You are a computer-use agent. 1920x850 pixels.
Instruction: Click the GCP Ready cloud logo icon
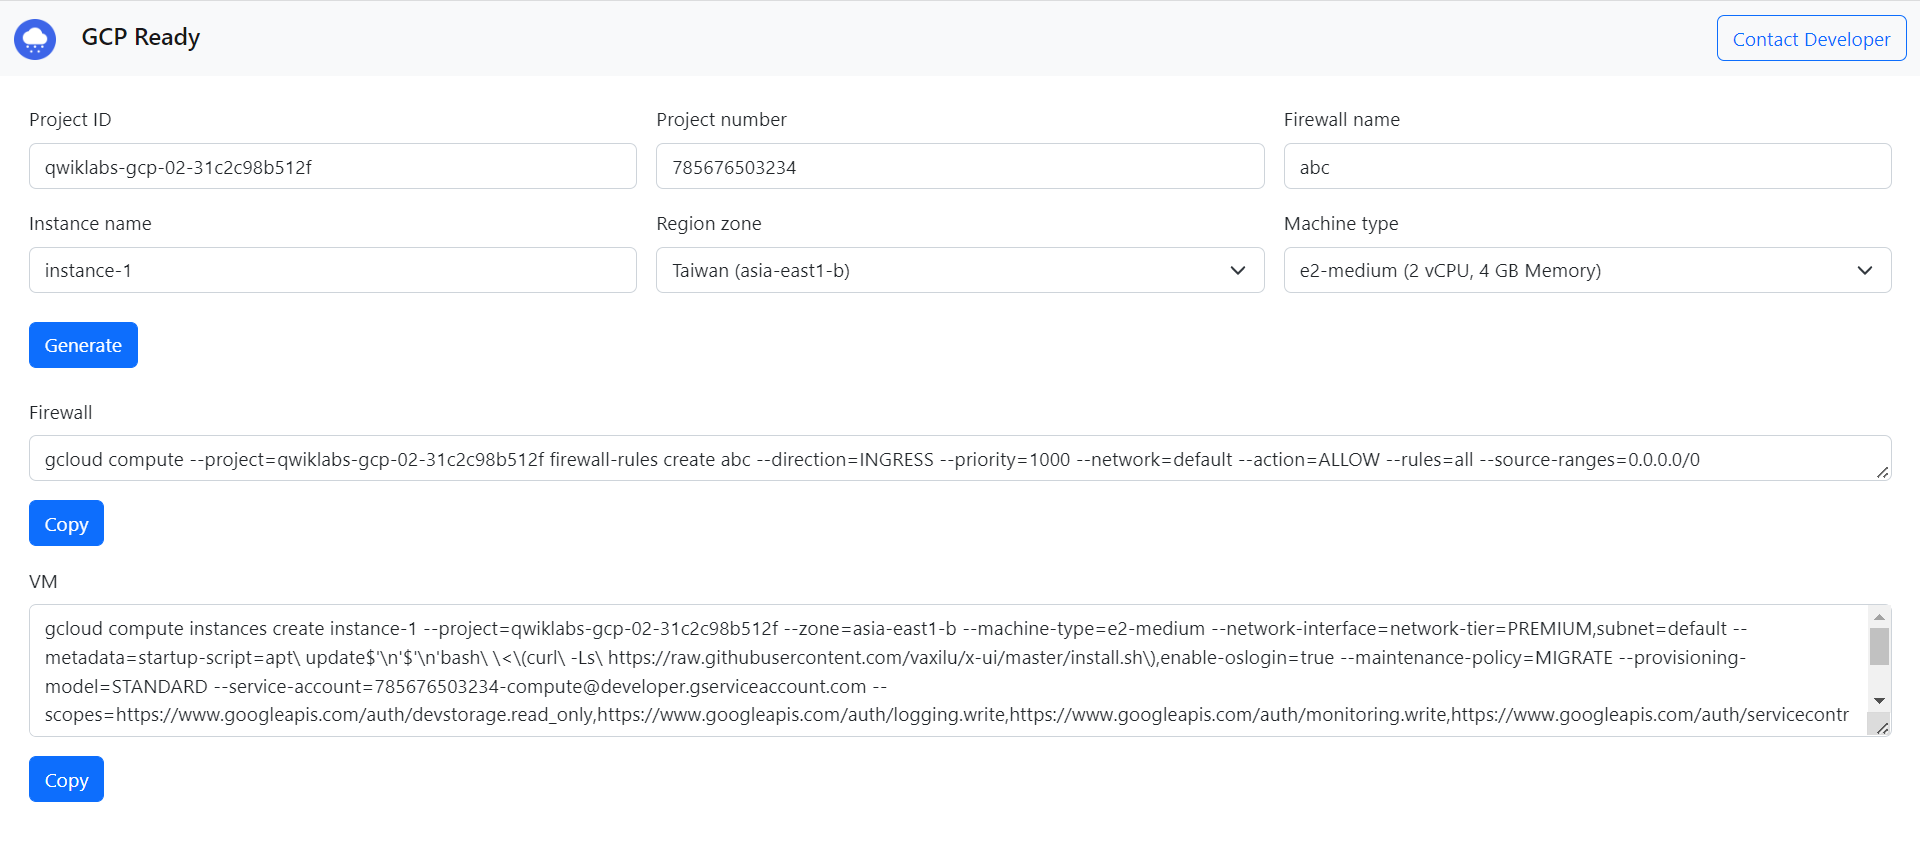tap(35, 39)
